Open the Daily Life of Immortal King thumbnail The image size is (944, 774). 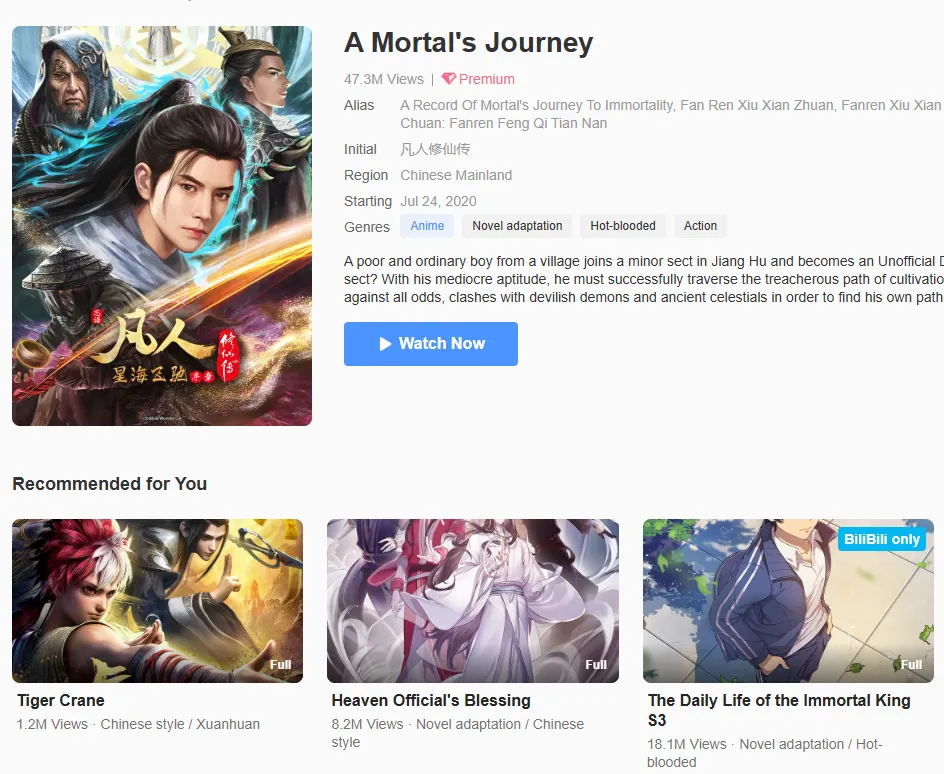click(x=788, y=601)
